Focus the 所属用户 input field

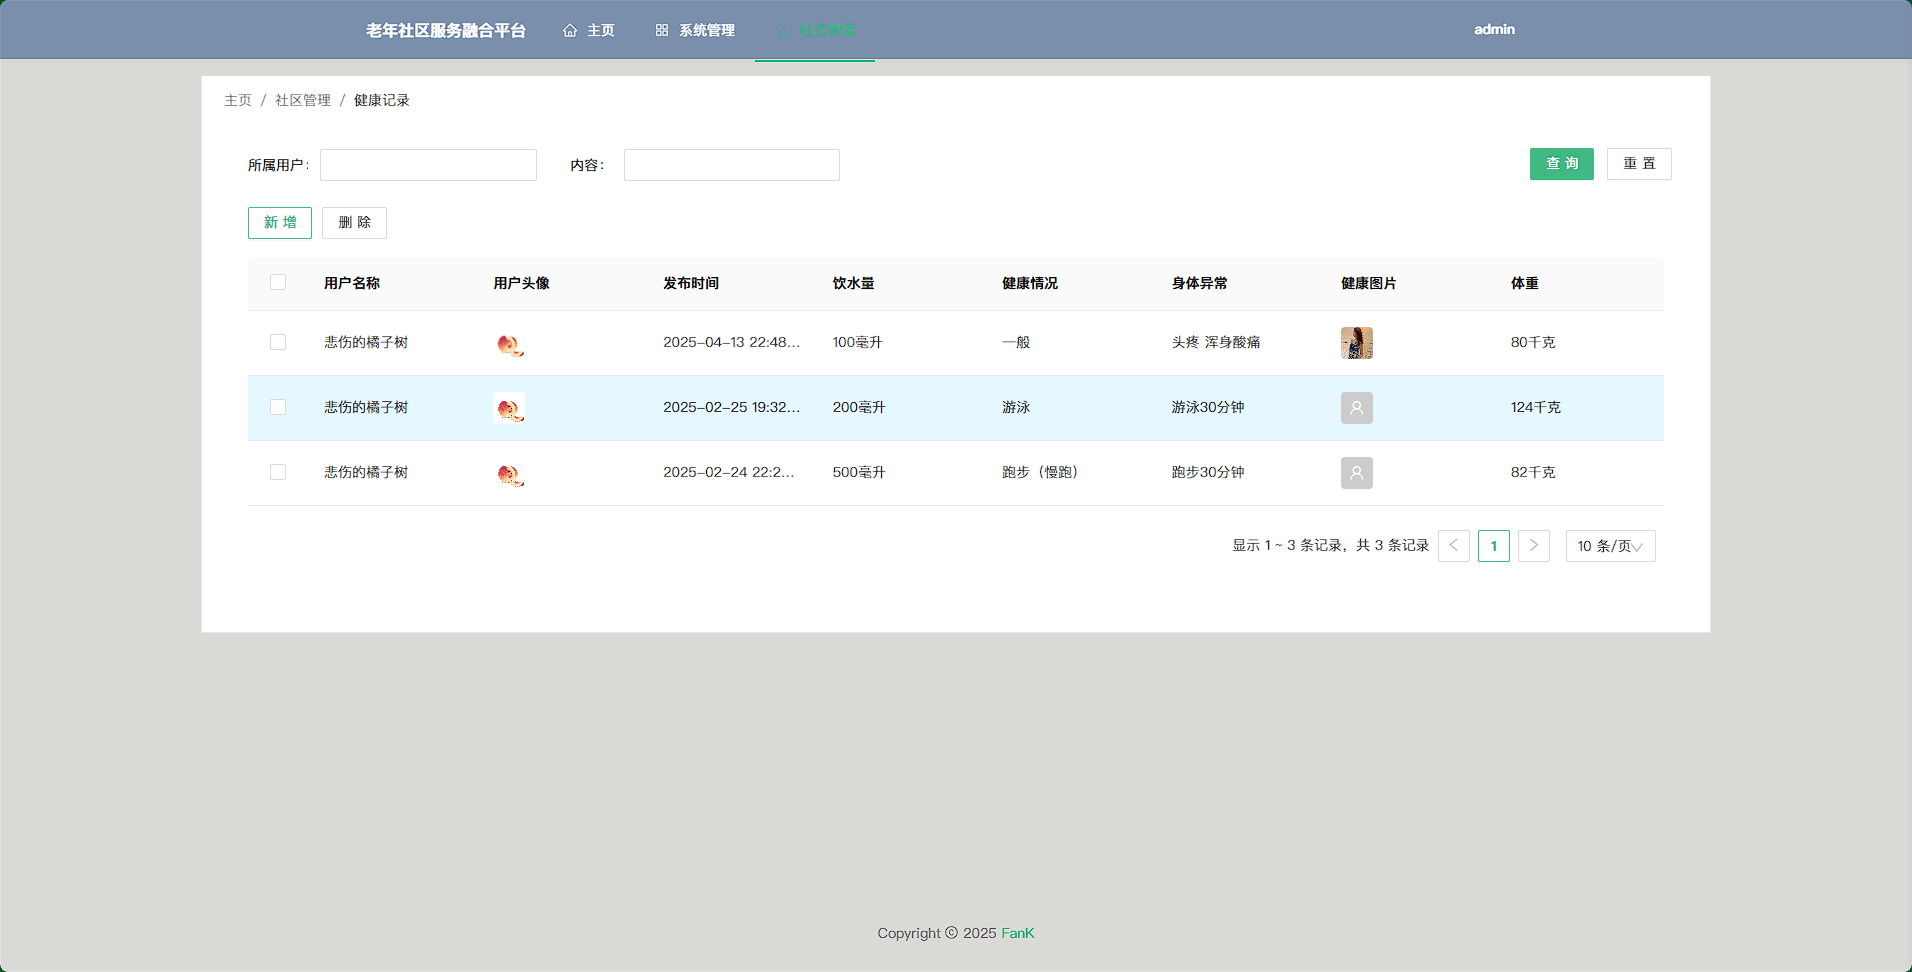pyautogui.click(x=428, y=165)
